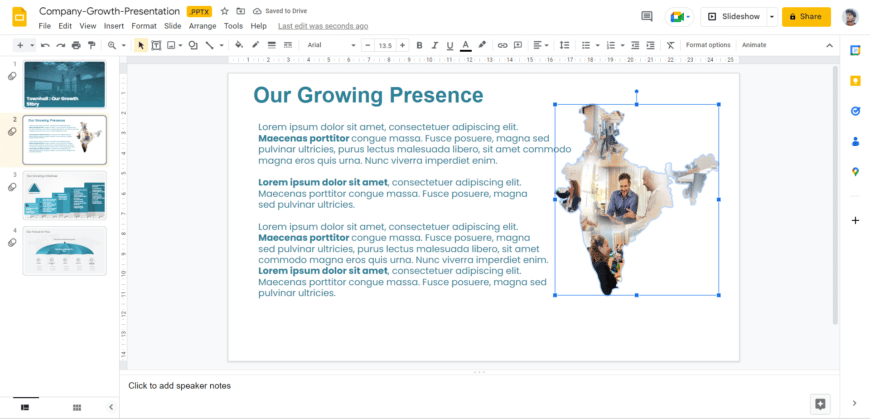Image resolution: width=870 pixels, height=419 pixels.
Task: Click the yellow Share button
Action: [x=806, y=17]
